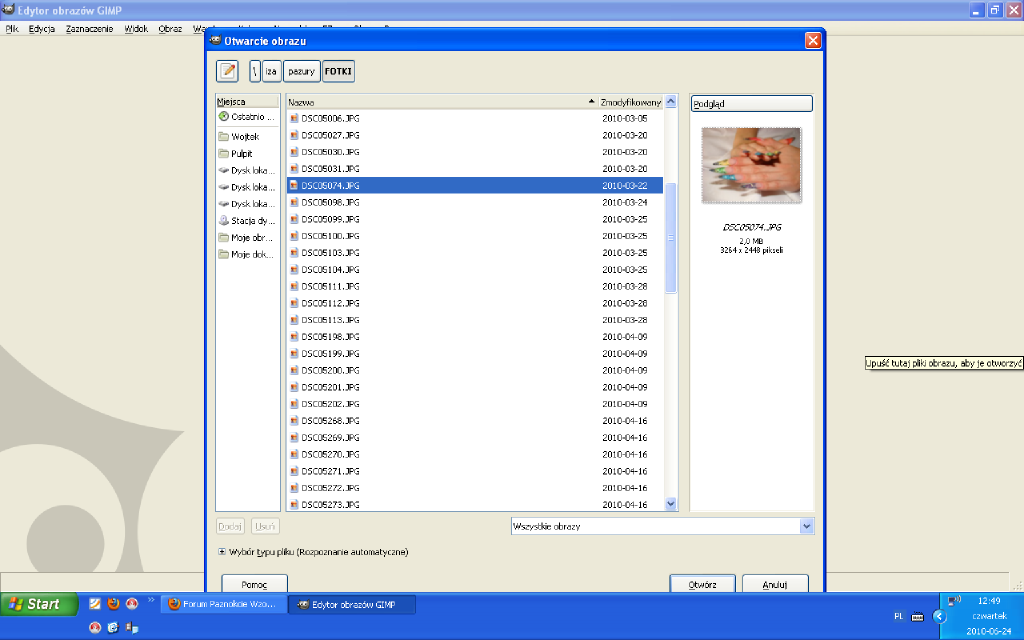Screen dimensions: 1024x640
Task: Select file name DSC05269.JPG
Action: pyautogui.click(x=330, y=438)
